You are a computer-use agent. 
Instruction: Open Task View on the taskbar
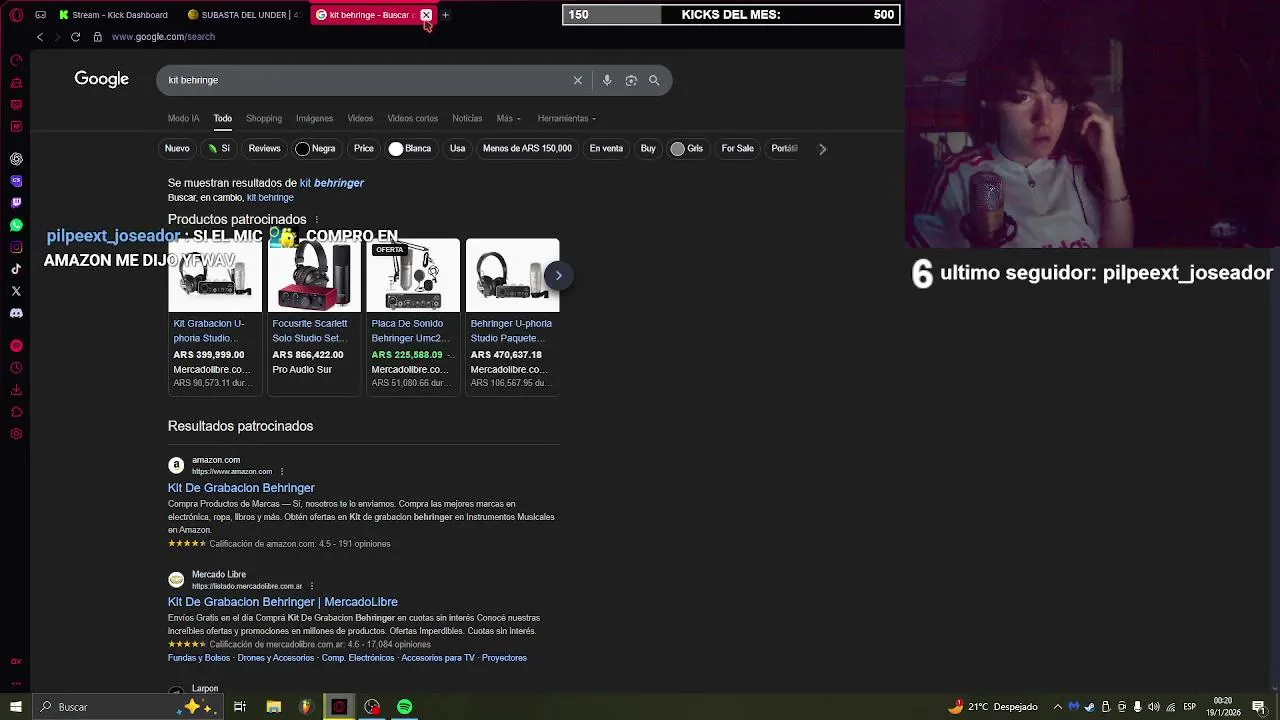(240, 707)
